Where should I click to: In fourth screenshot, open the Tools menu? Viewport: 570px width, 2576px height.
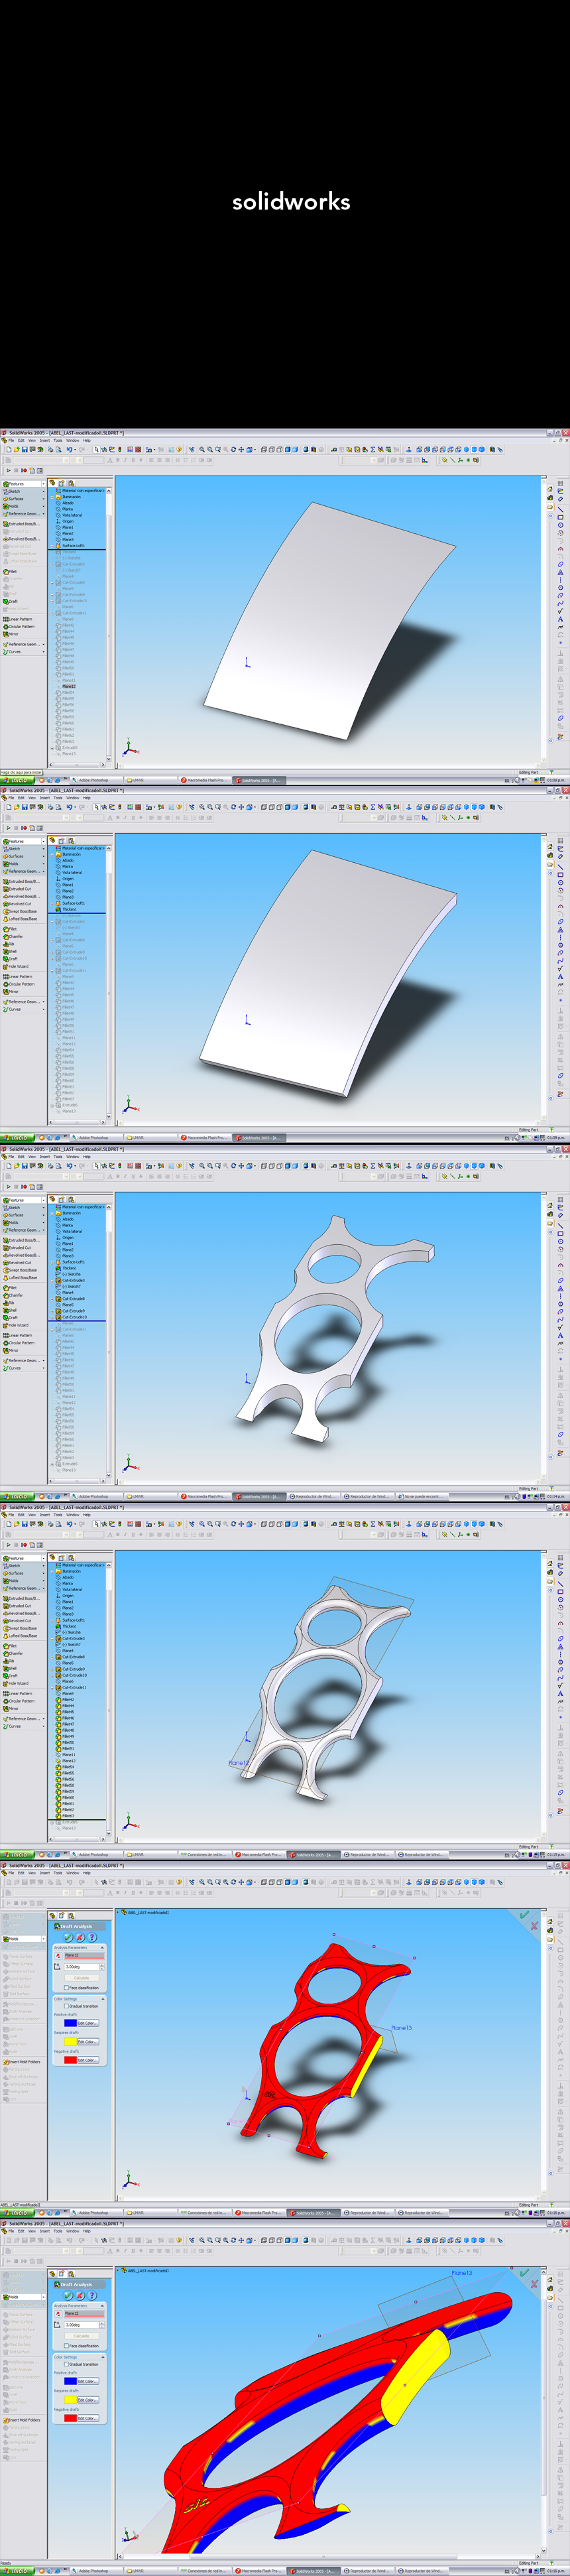[58, 1515]
